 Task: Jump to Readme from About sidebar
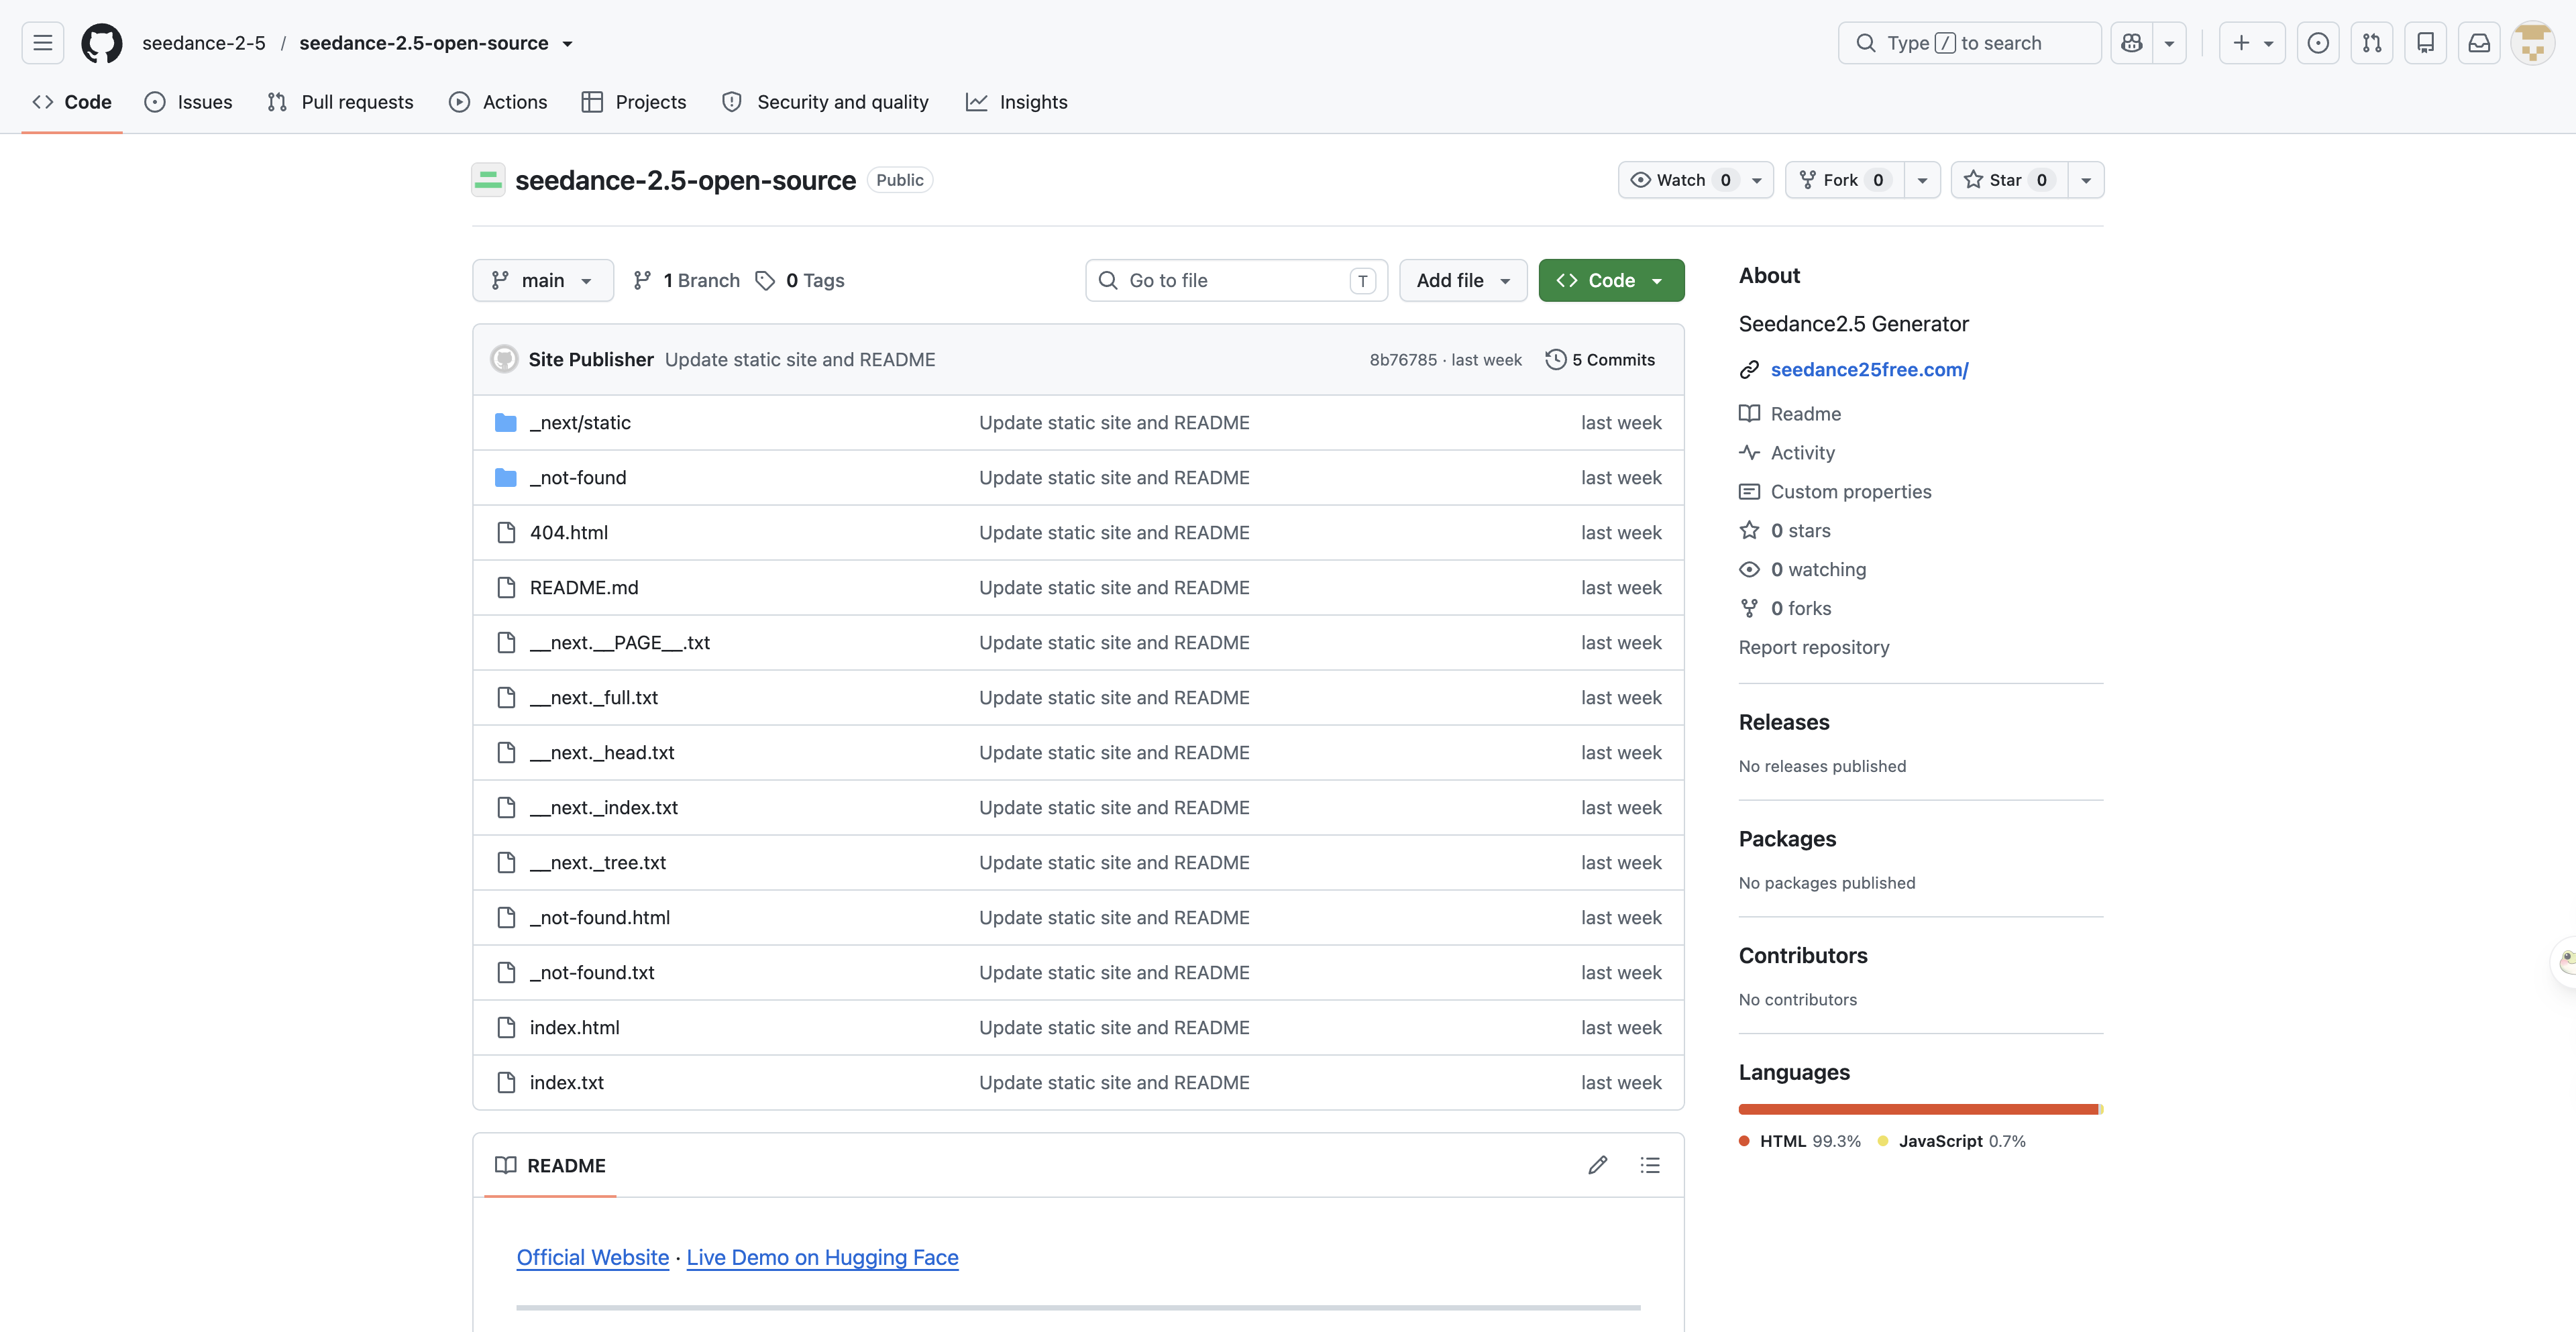click(1790, 414)
